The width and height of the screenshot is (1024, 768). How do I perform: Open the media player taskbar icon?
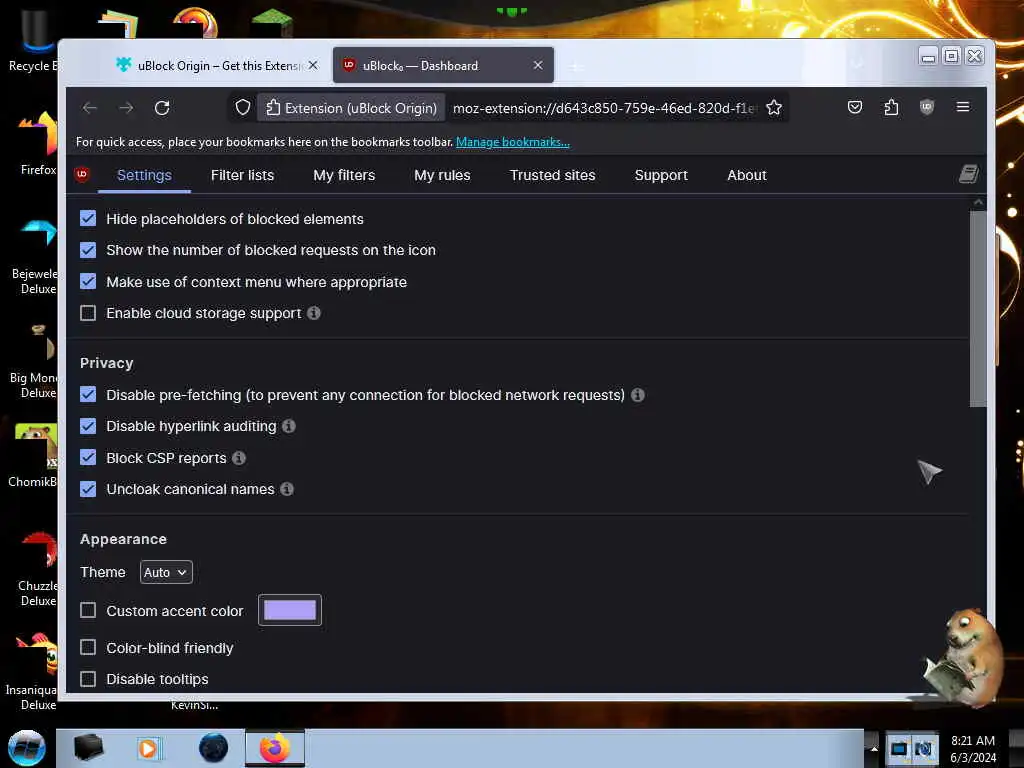point(148,748)
